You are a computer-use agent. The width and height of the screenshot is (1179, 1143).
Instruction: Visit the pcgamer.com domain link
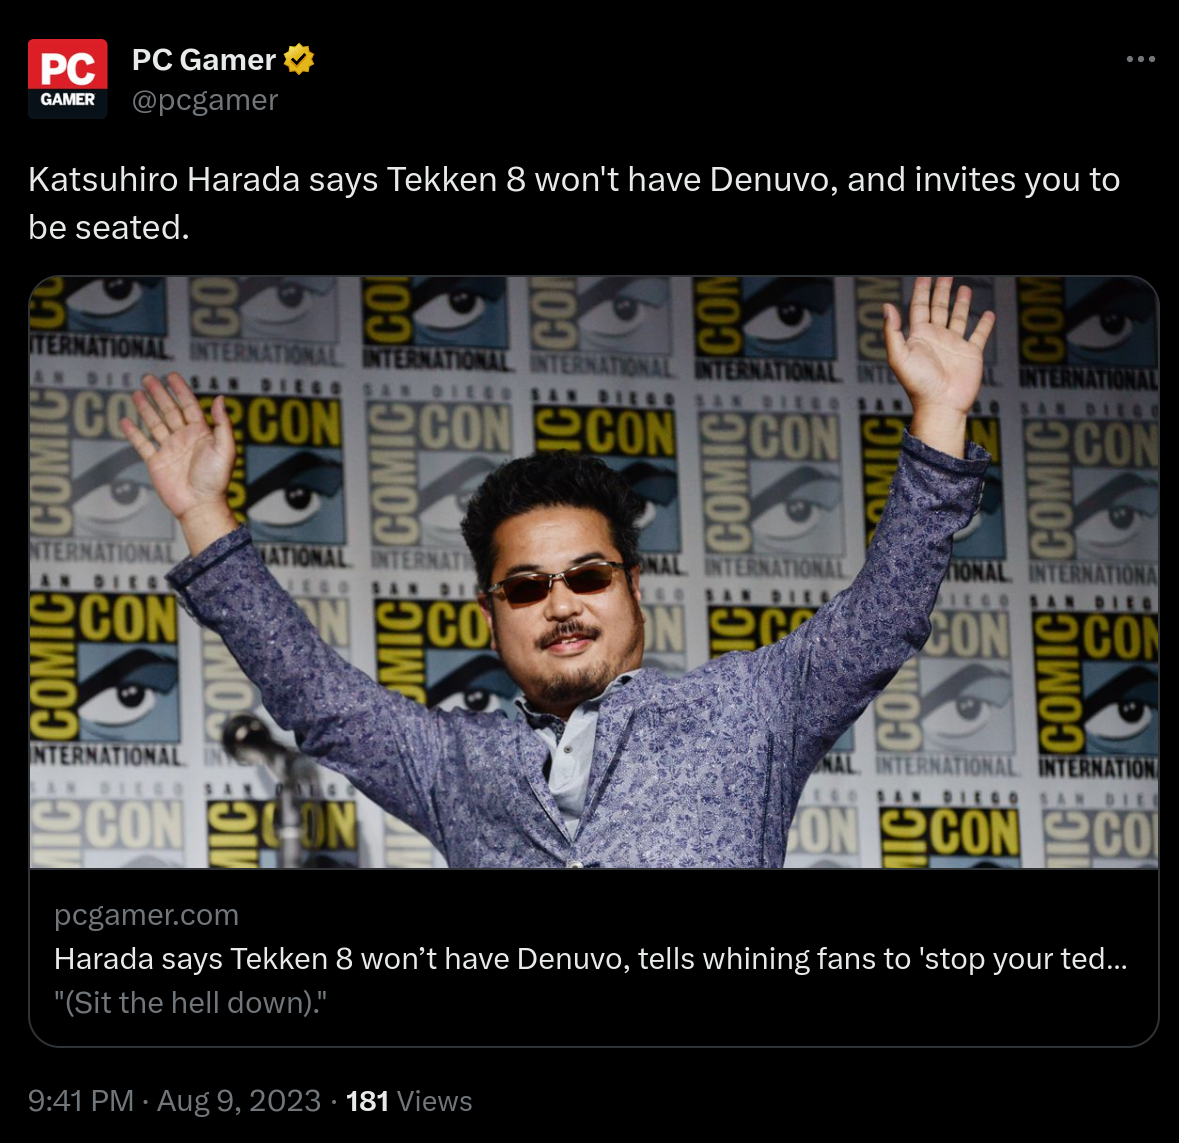[147, 915]
